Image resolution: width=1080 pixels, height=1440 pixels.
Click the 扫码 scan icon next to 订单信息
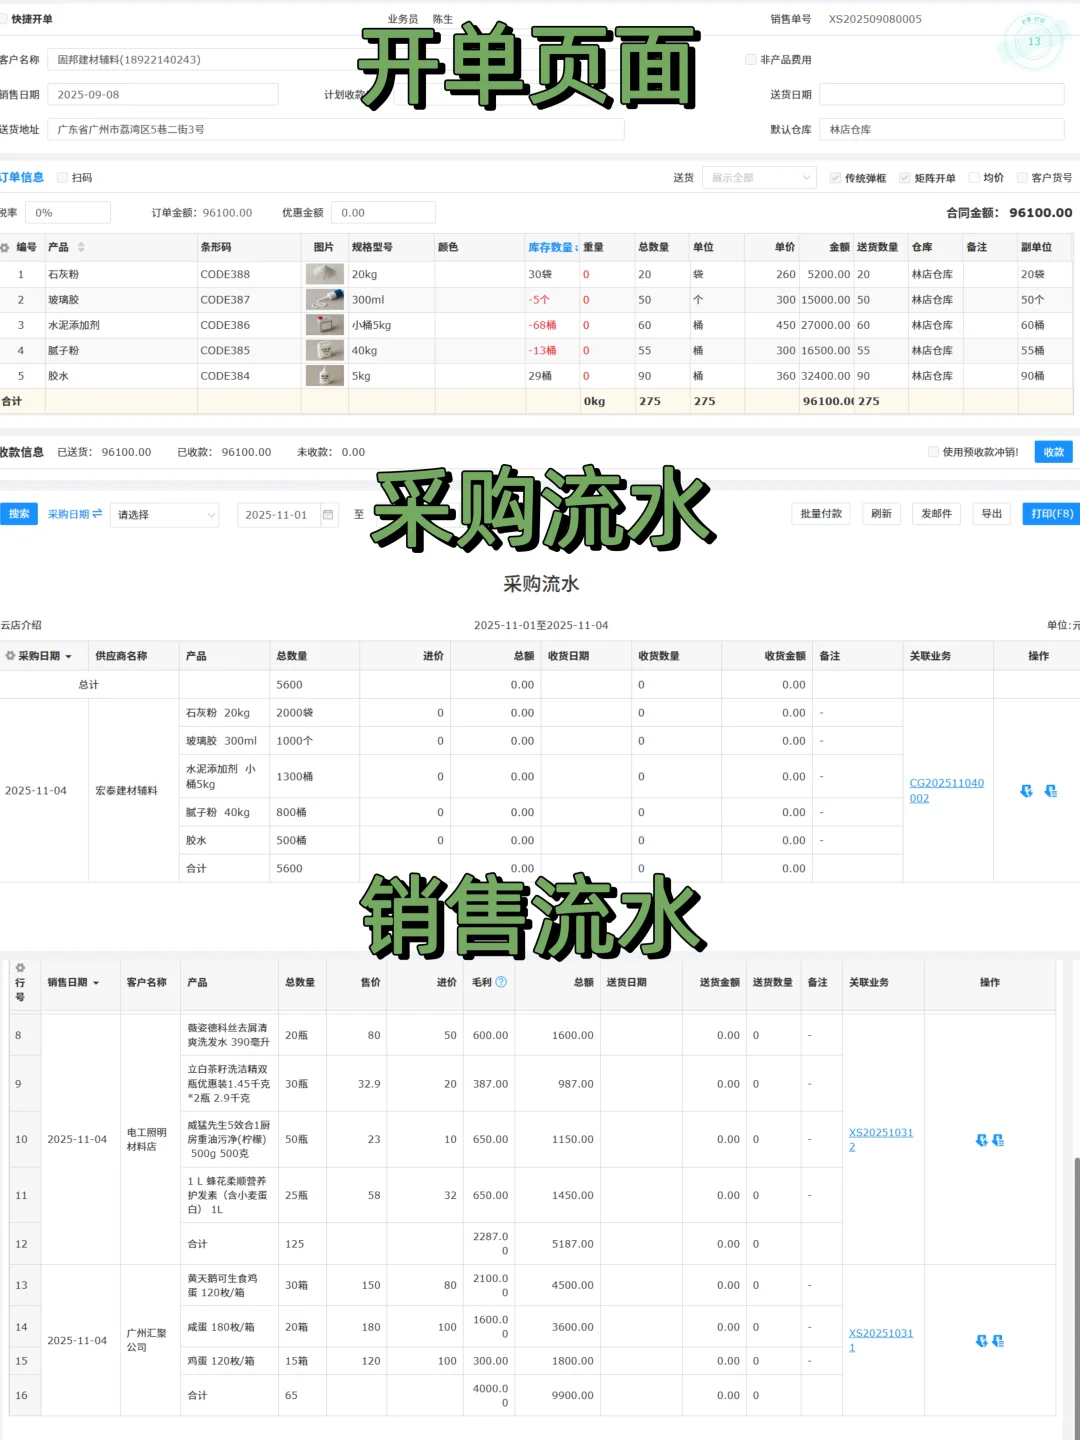[x=62, y=177]
